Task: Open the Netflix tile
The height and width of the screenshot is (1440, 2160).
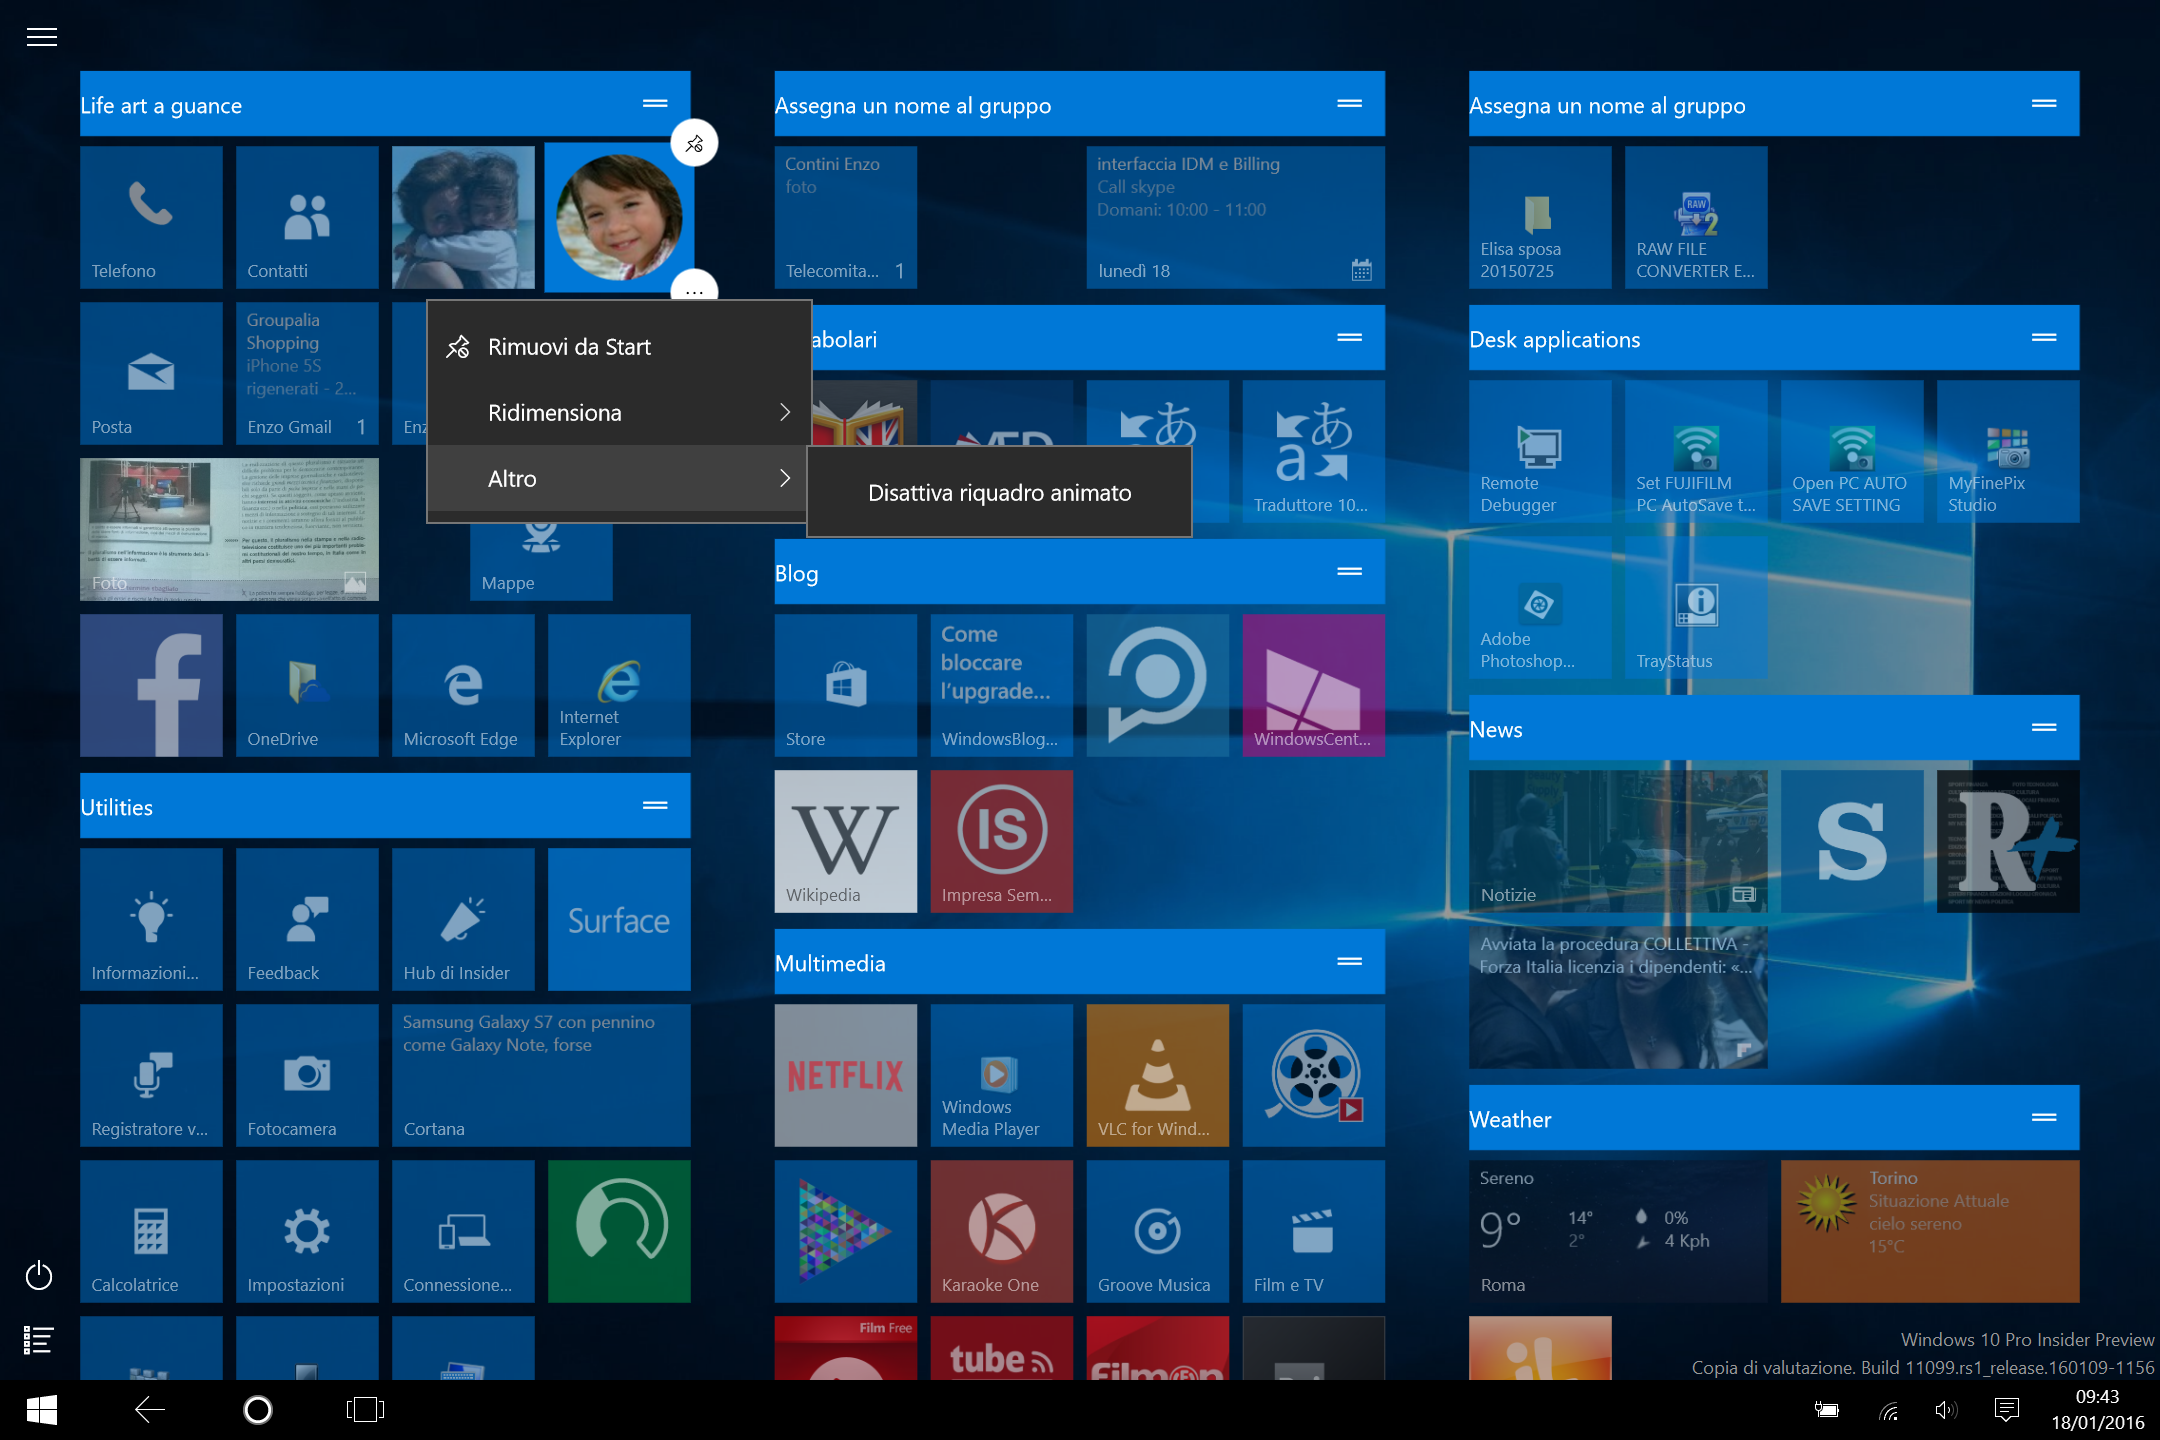Action: (845, 1075)
